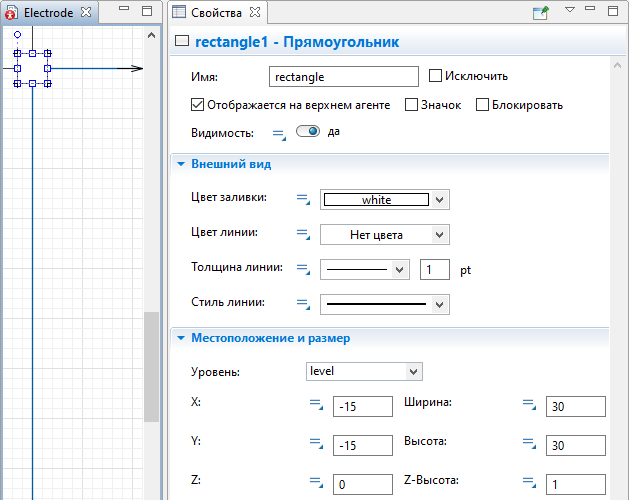
Task: Click the Z coordinate field
Action: (x=363, y=484)
